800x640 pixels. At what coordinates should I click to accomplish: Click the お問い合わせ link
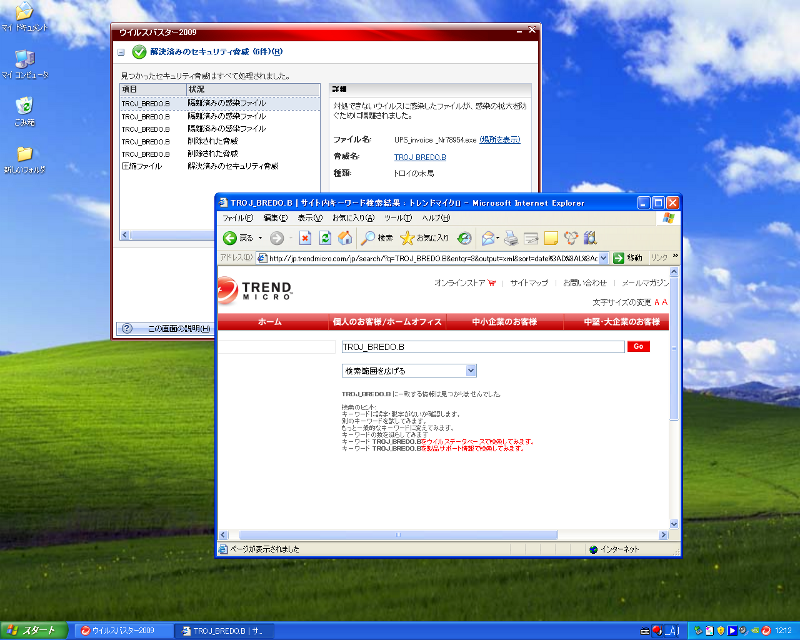coord(585,283)
